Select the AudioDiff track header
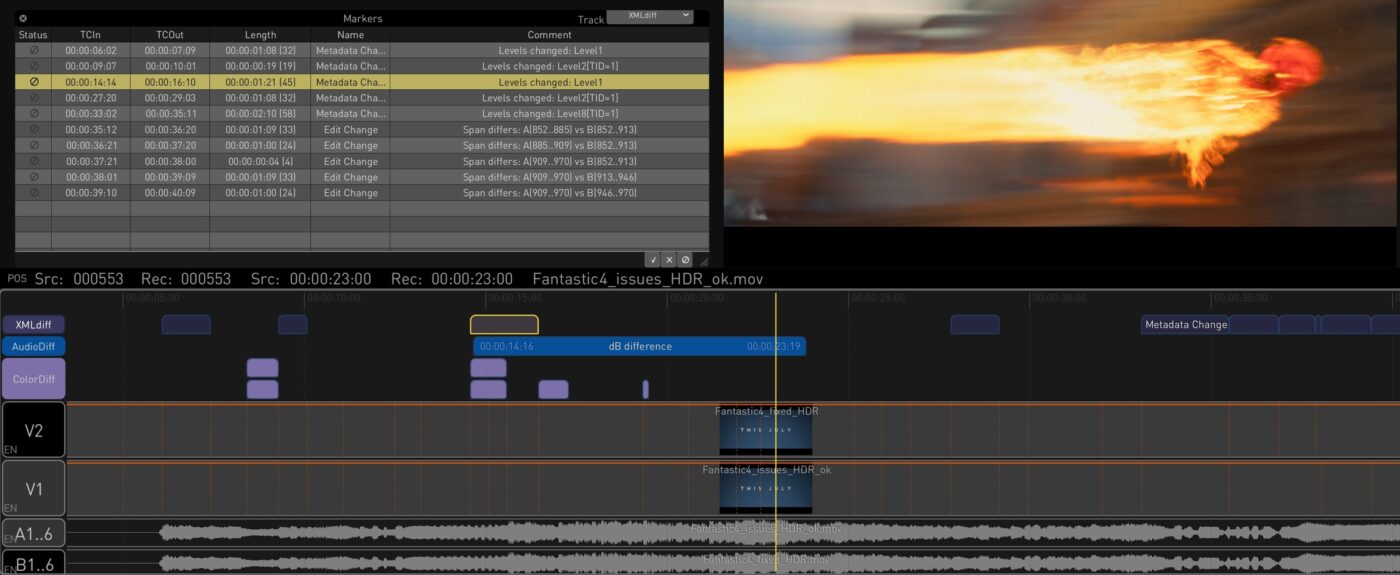Screen dimensions: 1400x575 click(33, 346)
